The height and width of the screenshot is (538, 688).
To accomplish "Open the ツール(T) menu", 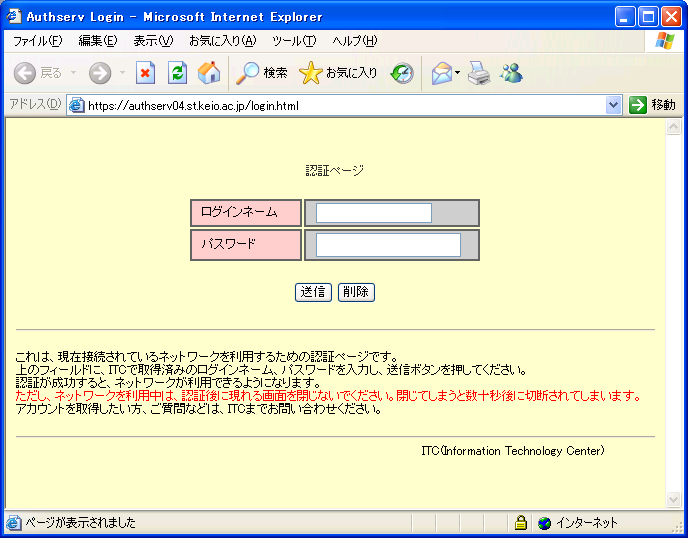I will pos(294,41).
